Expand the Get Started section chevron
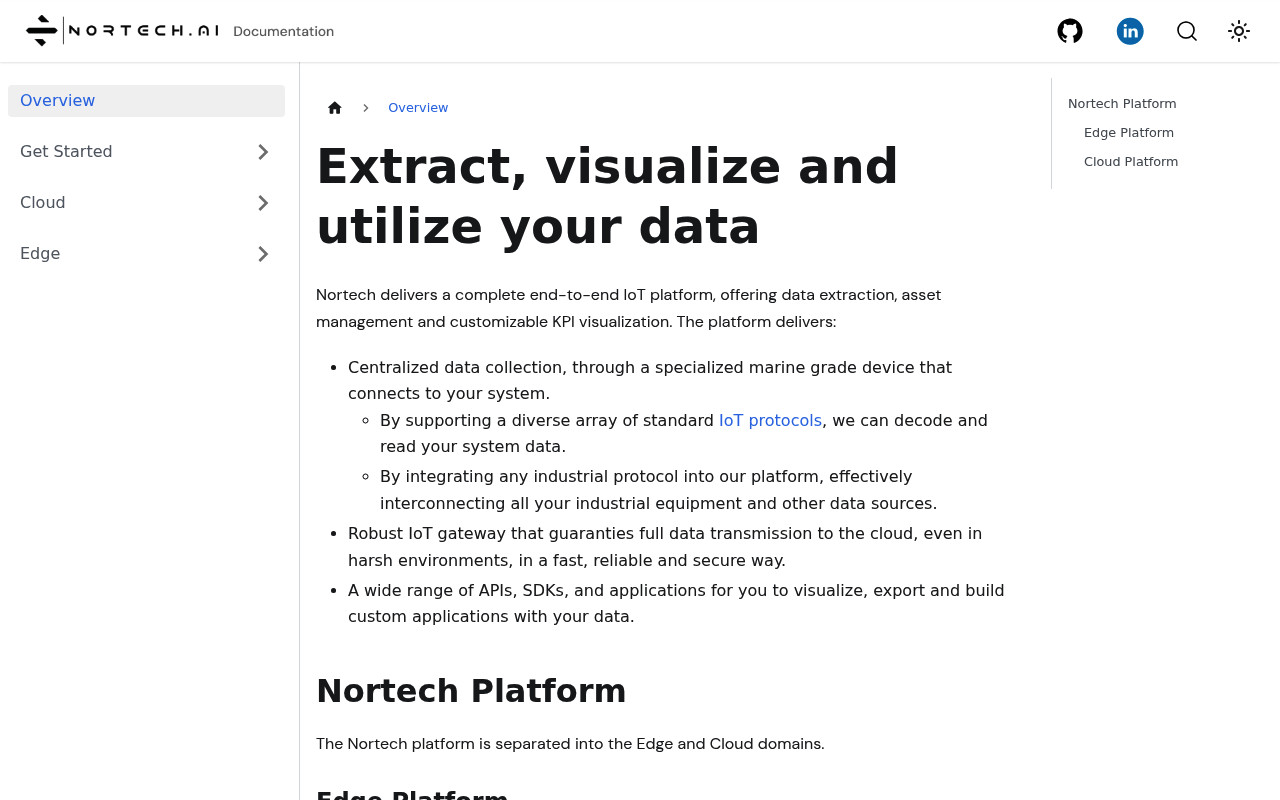The image size is (1280, 800). pyautogui.click(x=263, y=152)
